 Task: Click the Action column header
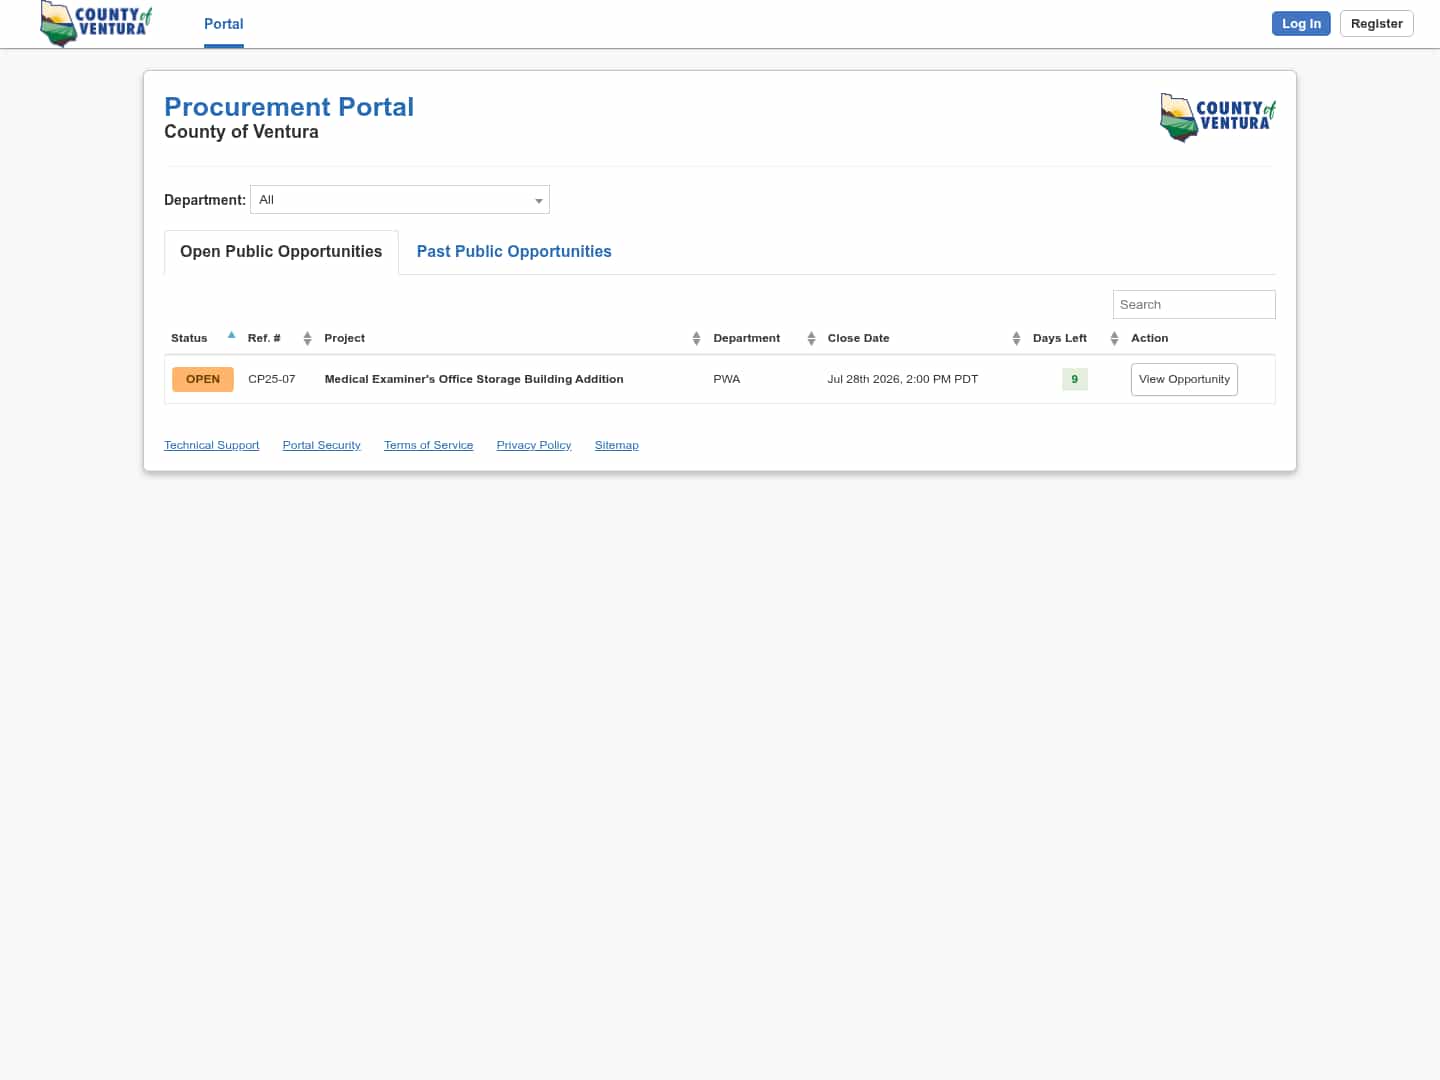coord(1150,338)
